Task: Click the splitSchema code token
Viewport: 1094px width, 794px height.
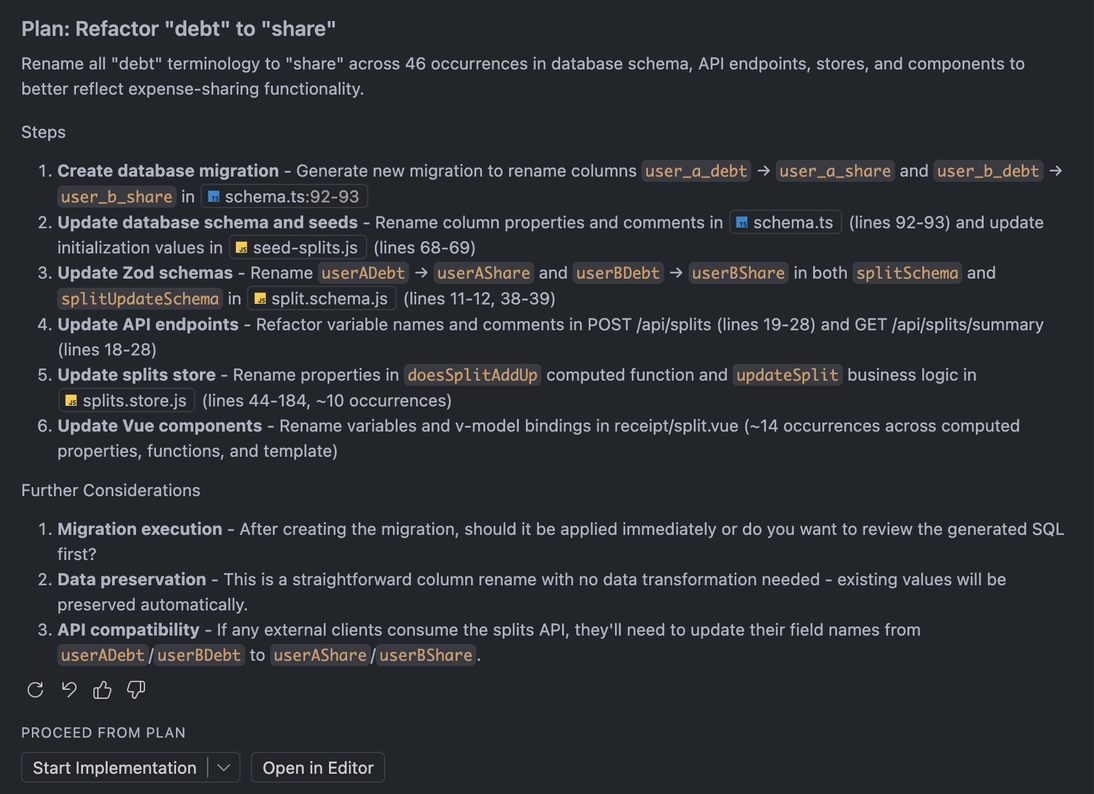Action: [907, 273]
